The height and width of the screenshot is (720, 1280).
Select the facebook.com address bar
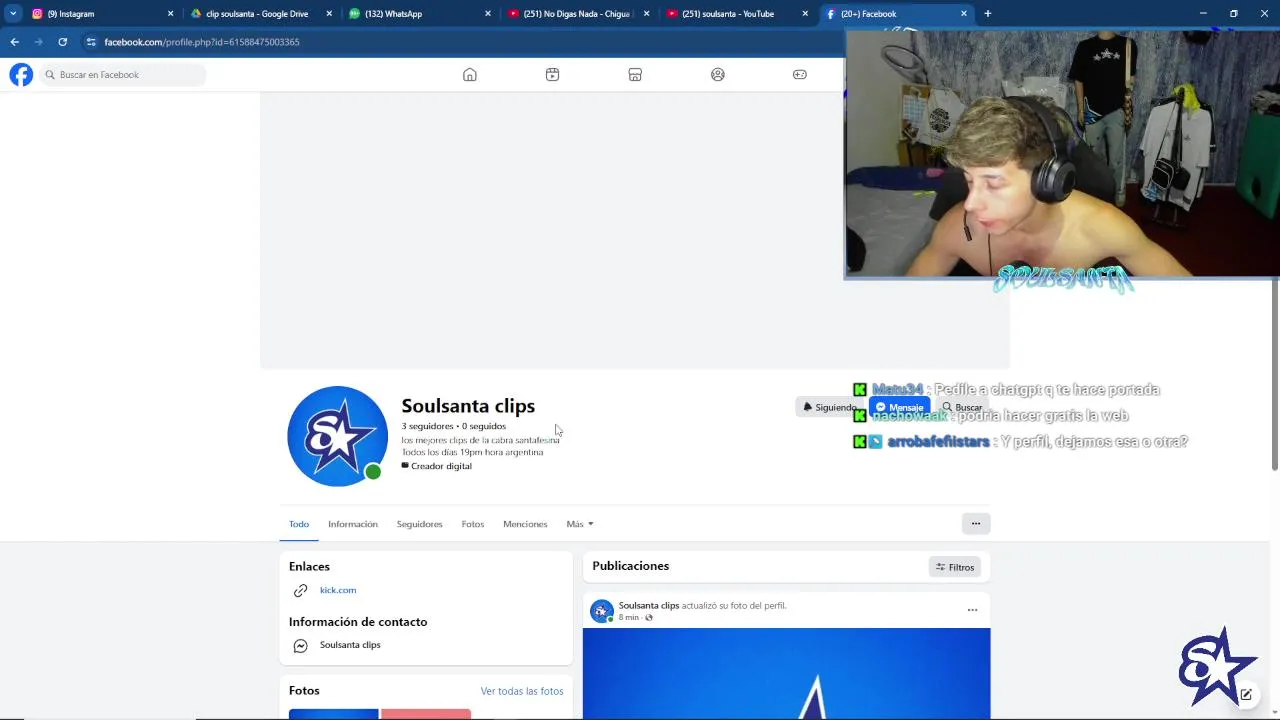coord(202,42)
